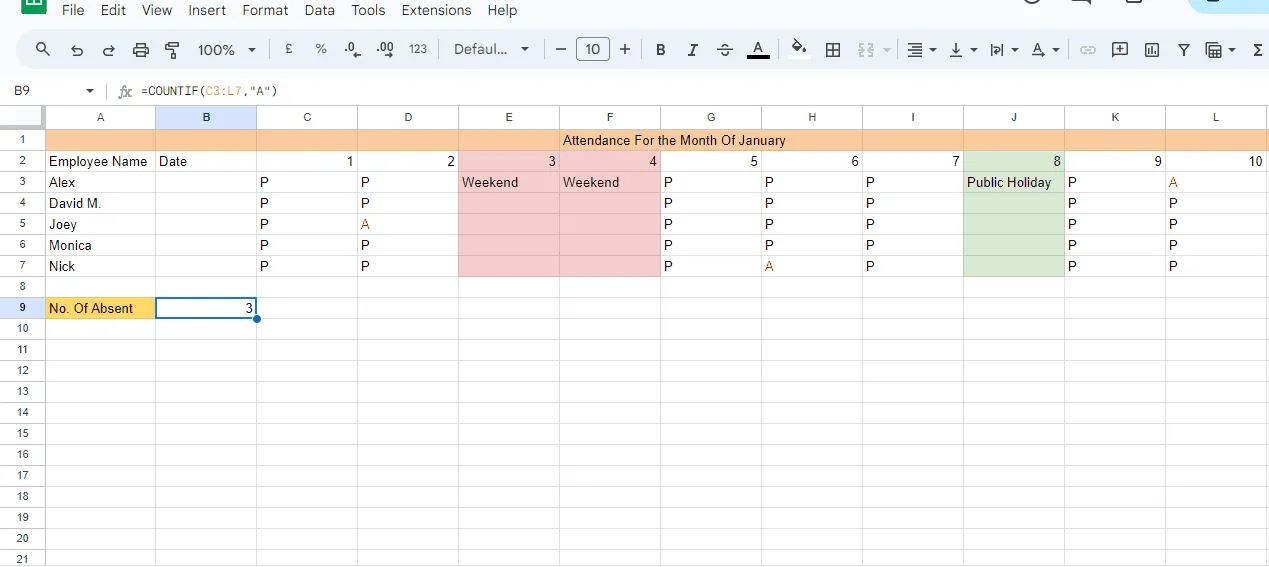Undo the last action
Screen dimensions: 1269x567
(x=76, y=49)
